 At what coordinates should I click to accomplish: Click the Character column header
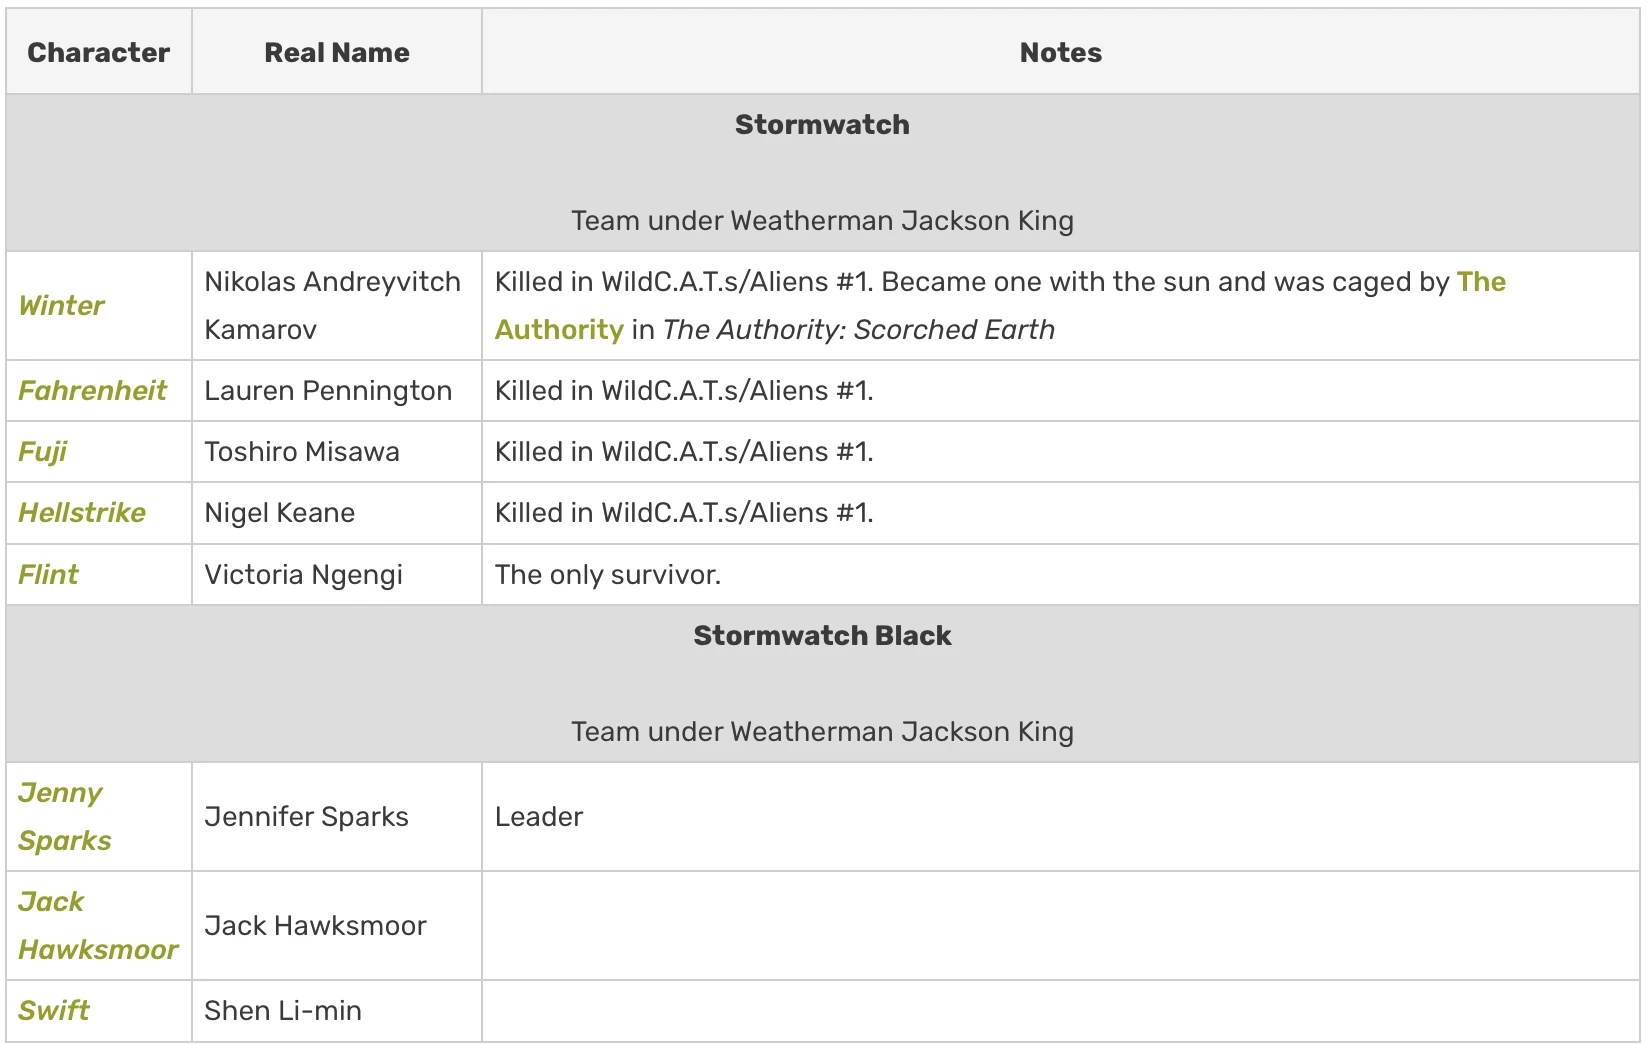pos(98,53)
